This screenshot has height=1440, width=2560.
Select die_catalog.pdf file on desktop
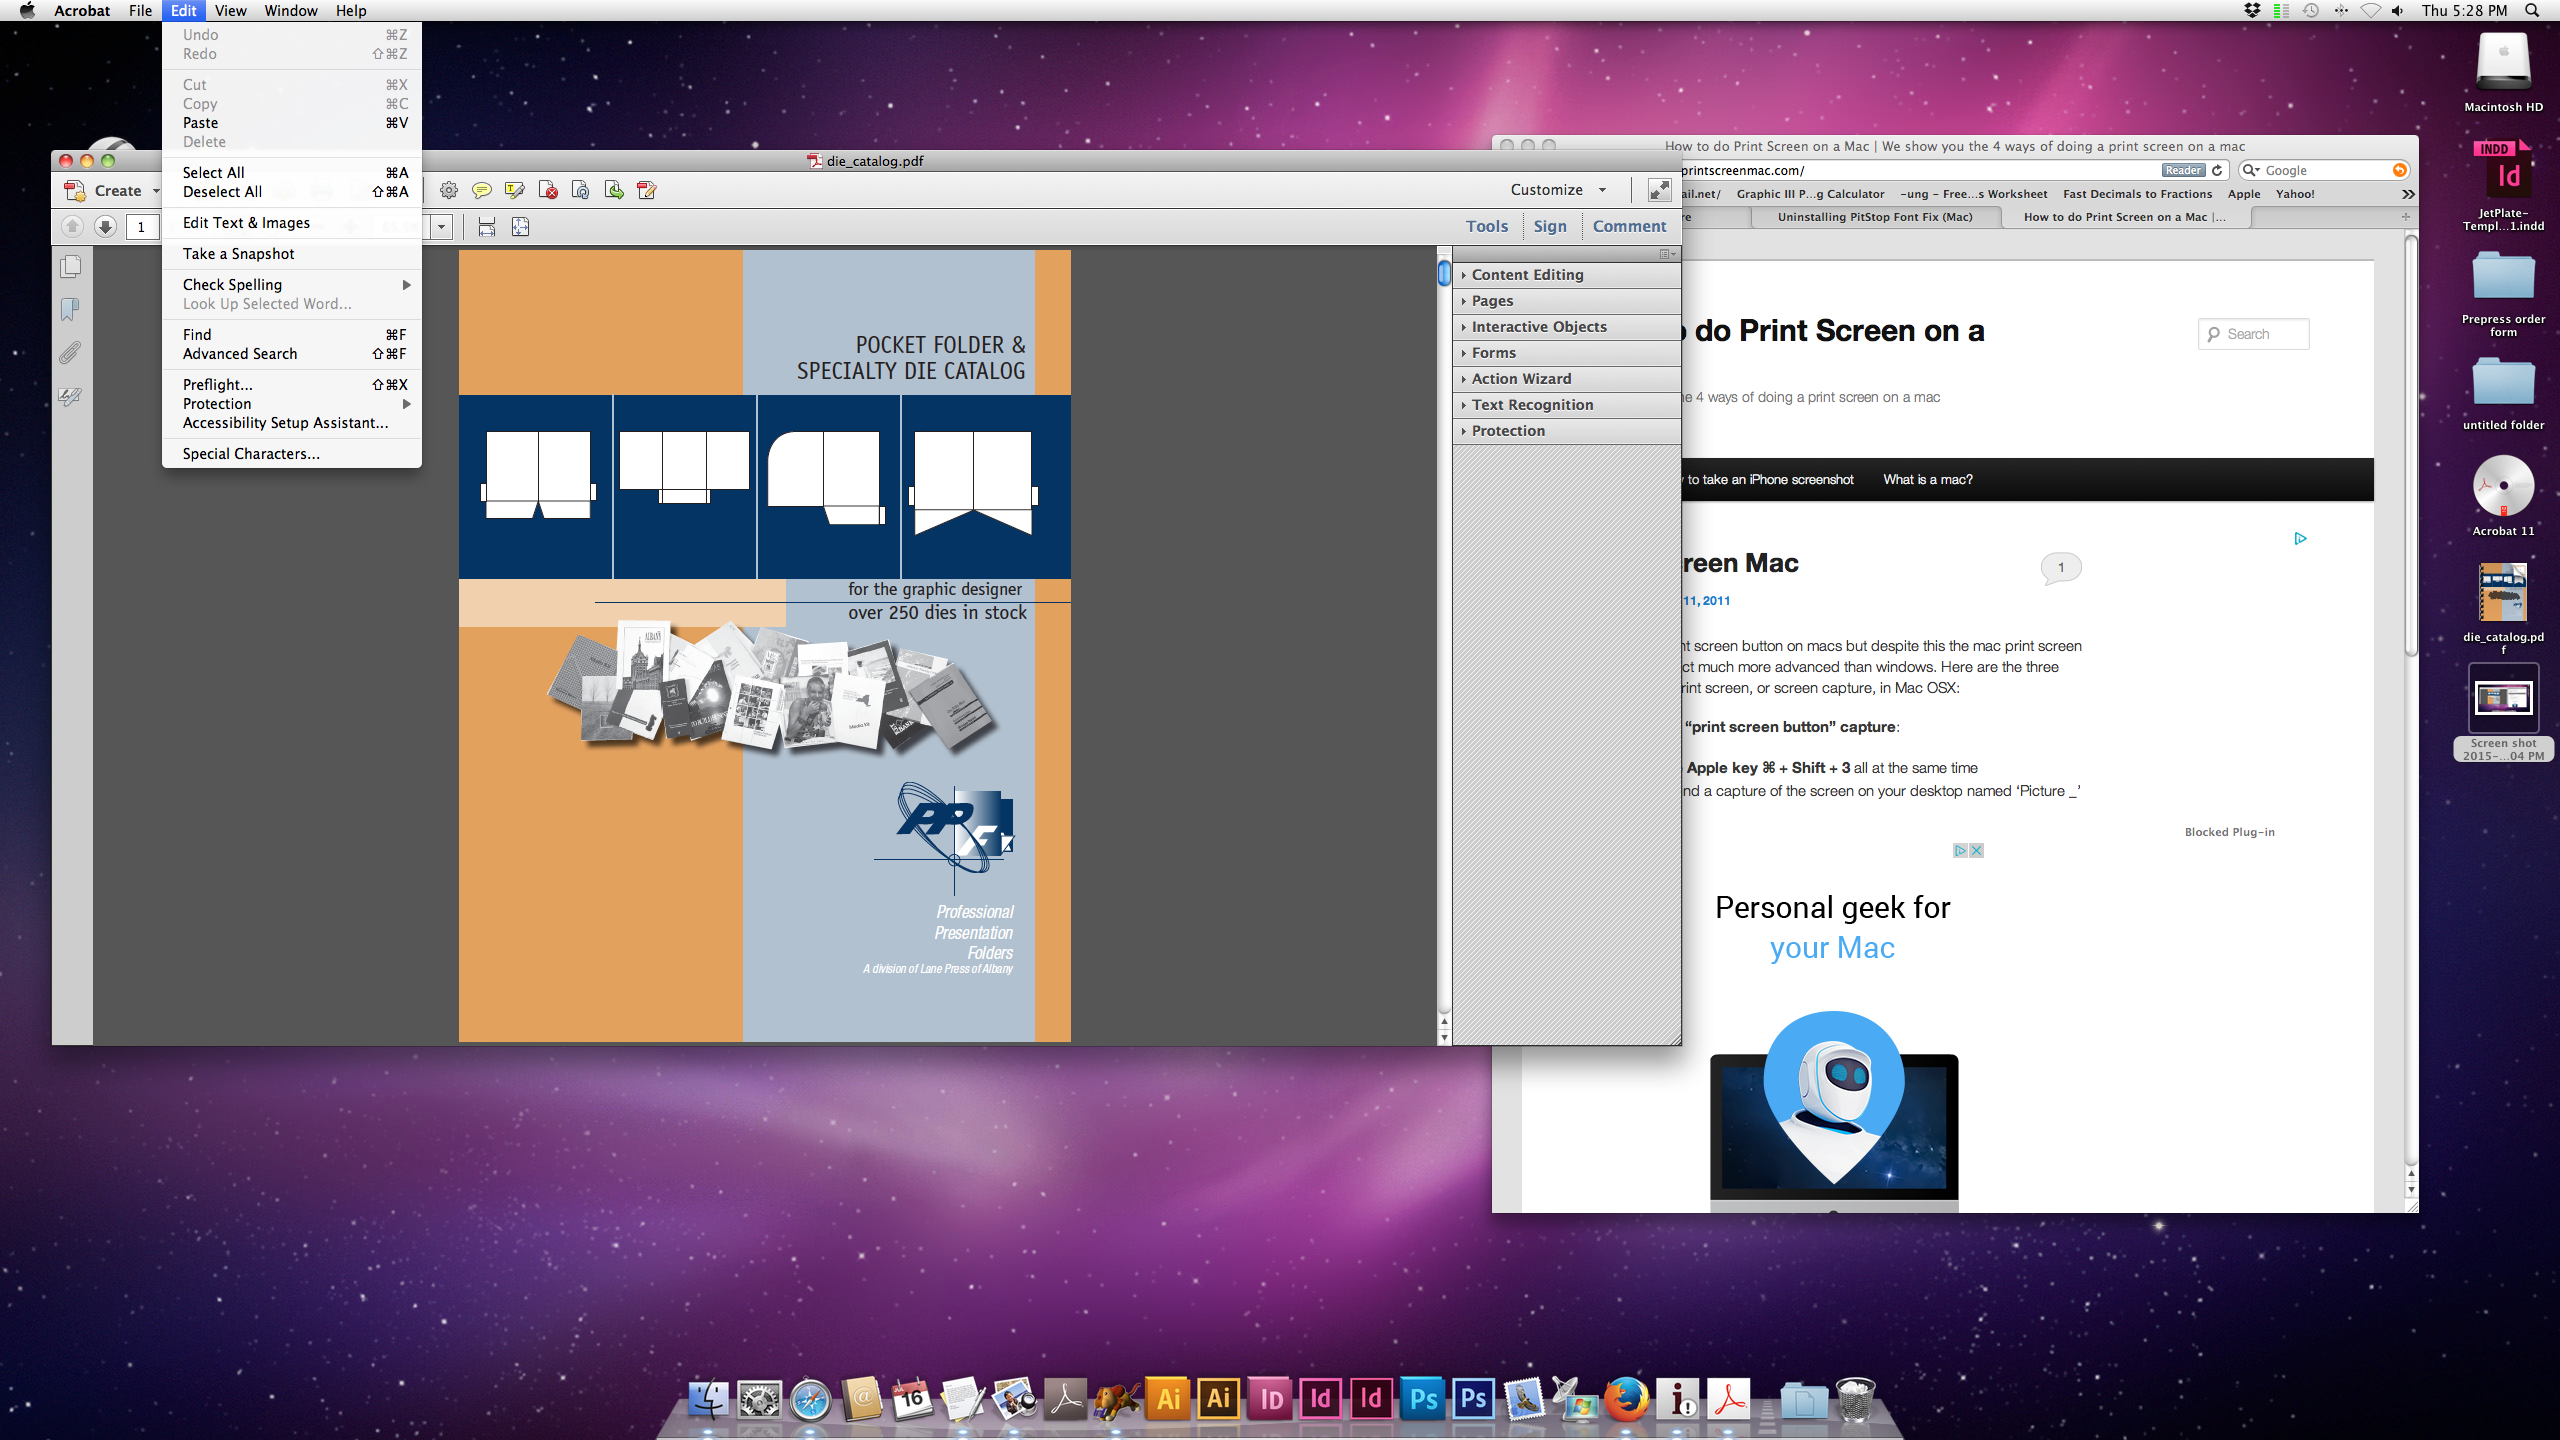click(2503, 608)
